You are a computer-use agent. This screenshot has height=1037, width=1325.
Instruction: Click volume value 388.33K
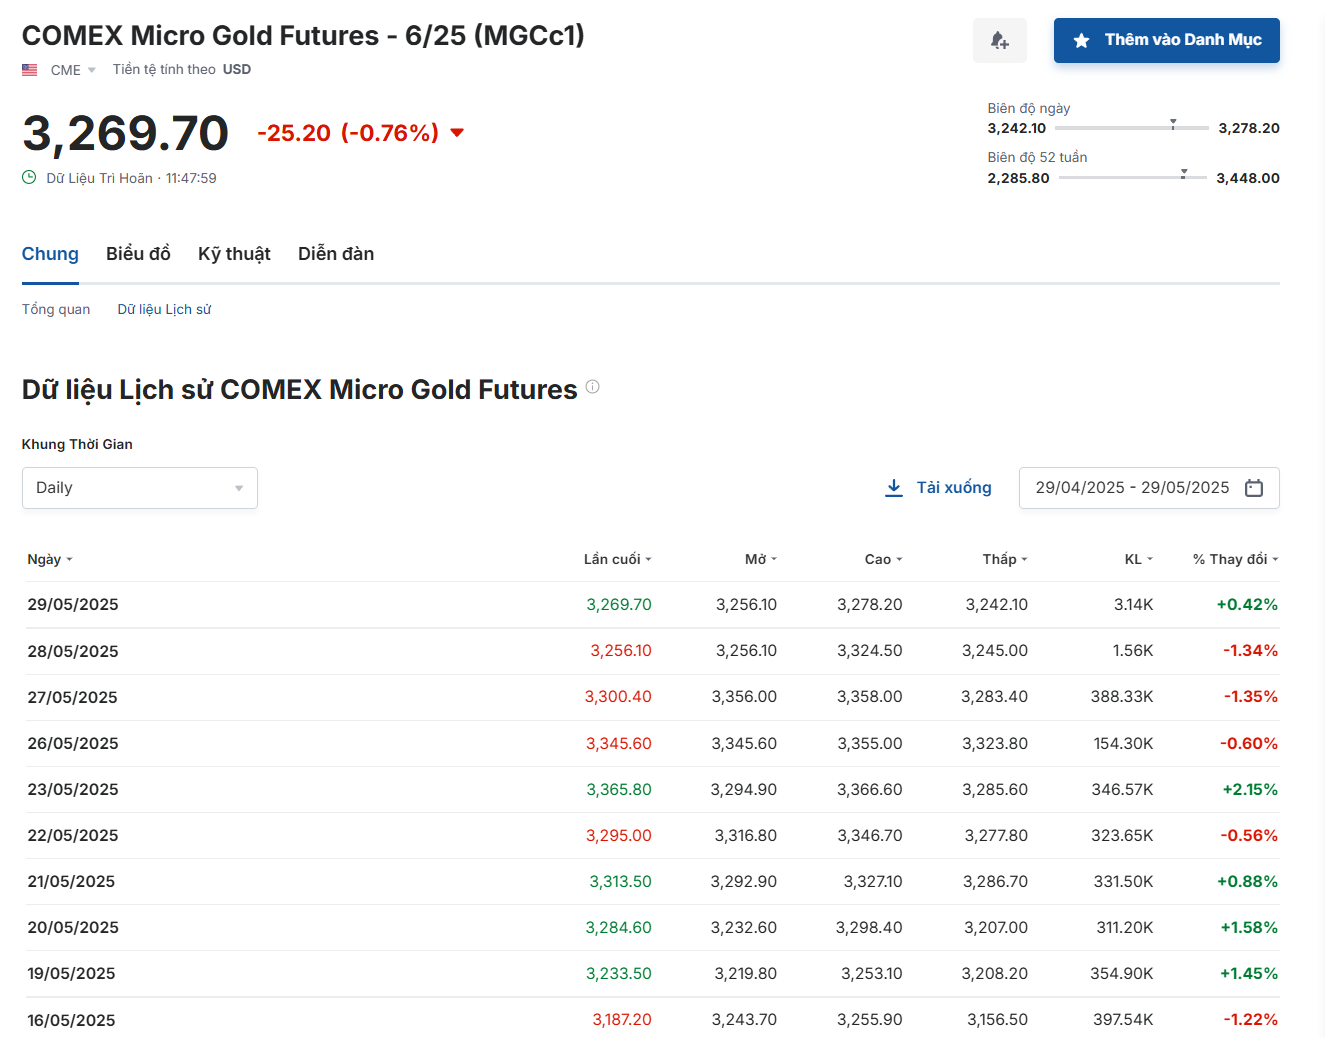1122,697
